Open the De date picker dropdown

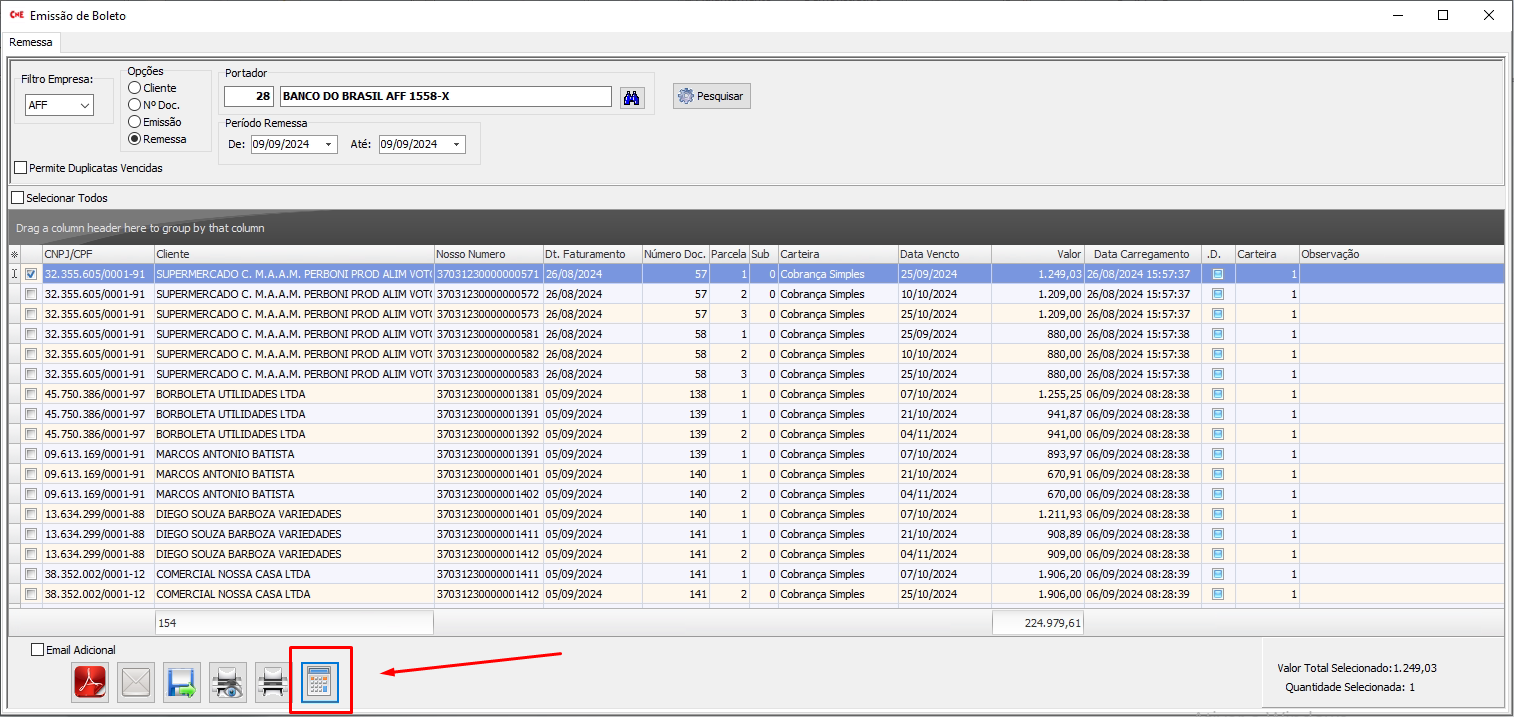(329, 144)
